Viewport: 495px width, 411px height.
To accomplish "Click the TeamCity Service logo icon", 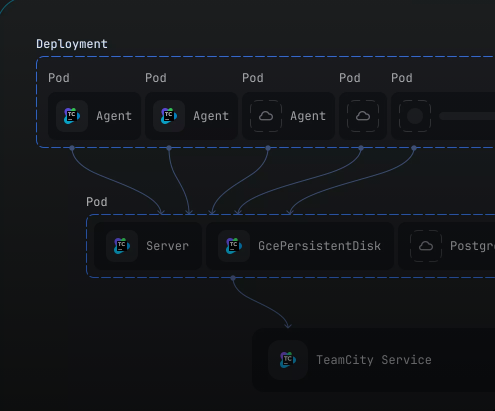I will click(288, 360).
